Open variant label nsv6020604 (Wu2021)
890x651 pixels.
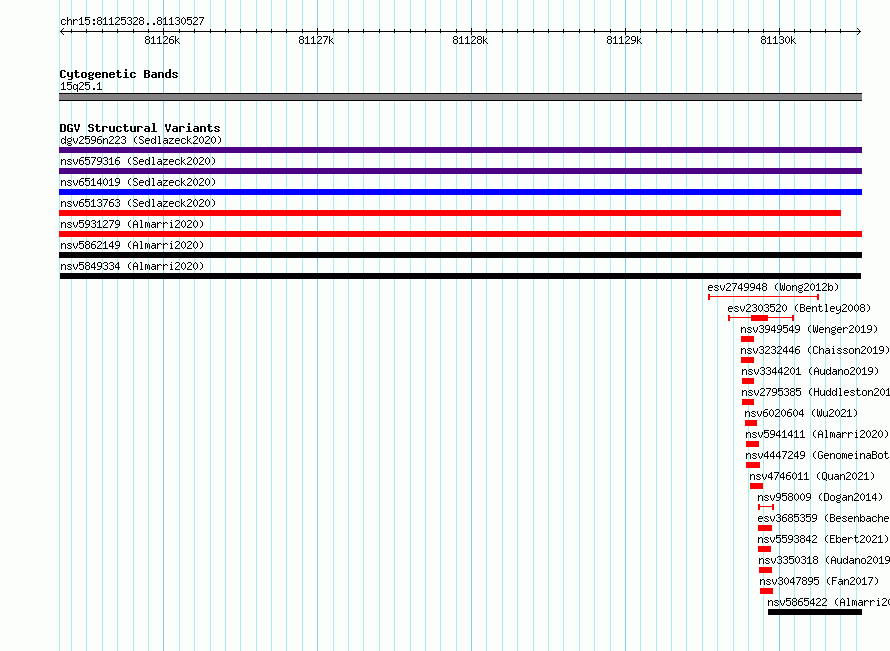801,413
